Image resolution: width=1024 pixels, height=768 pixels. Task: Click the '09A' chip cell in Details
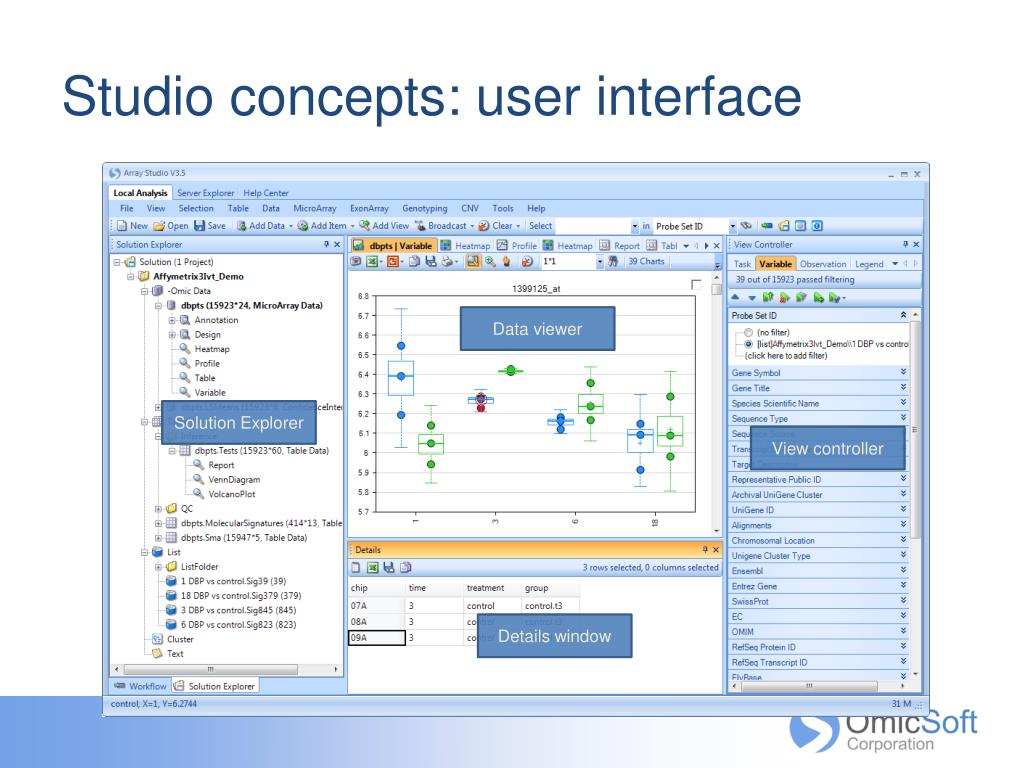(377, 637)
